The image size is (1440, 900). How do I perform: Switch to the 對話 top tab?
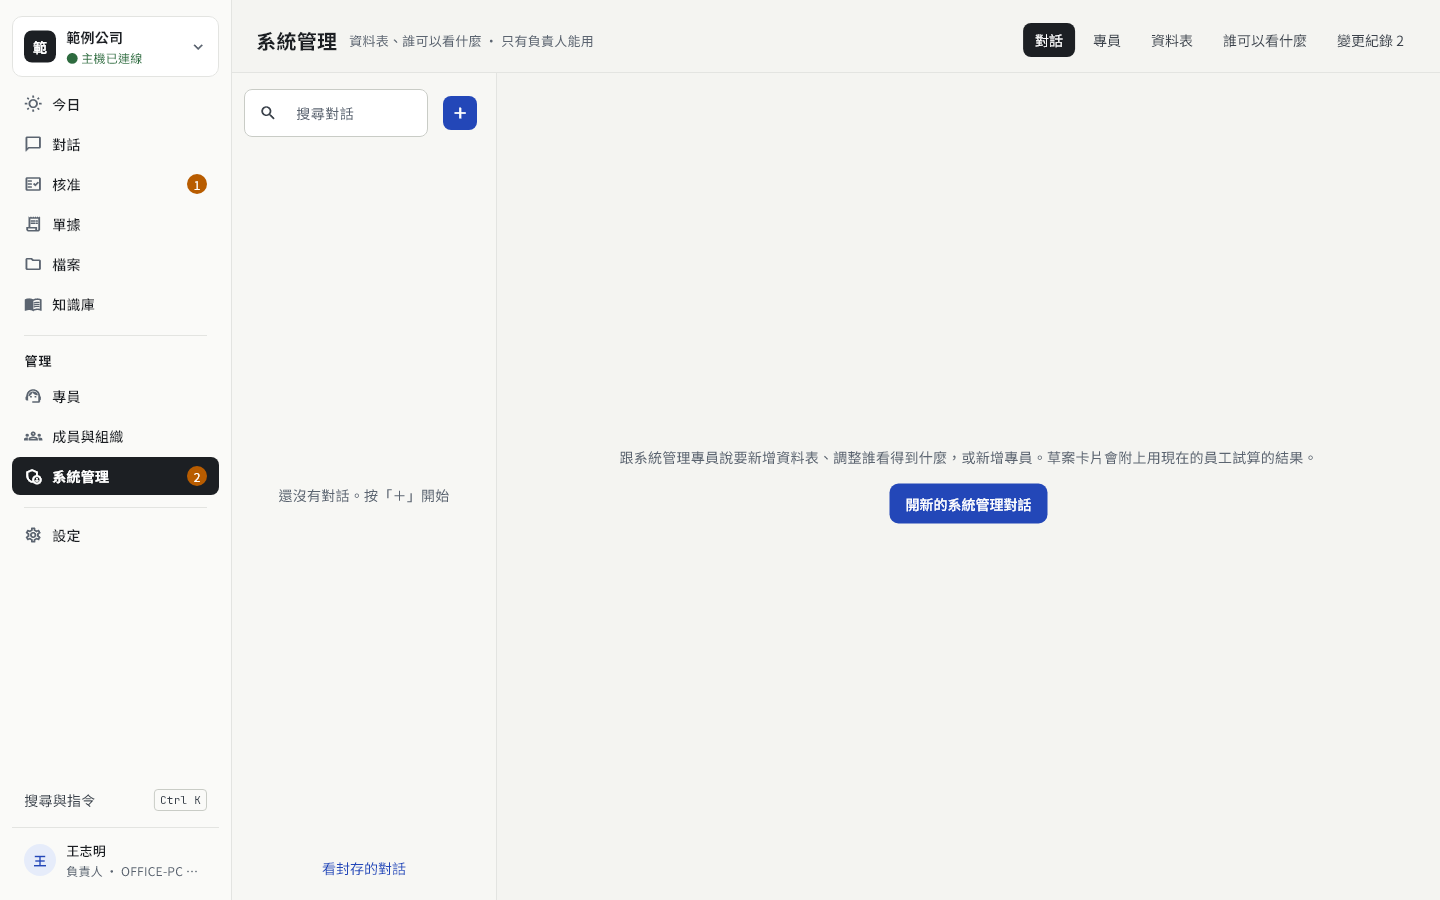tap(1049, 40)
